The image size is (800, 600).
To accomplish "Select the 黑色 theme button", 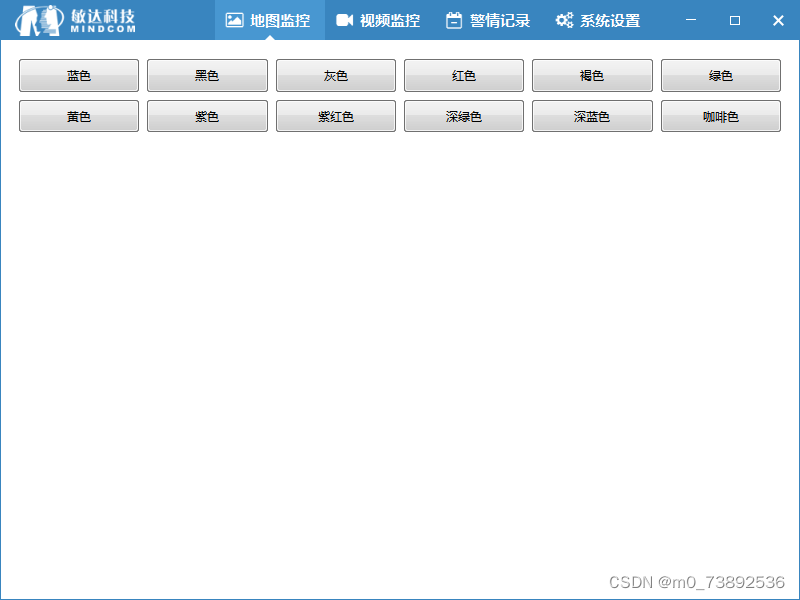I will [x=207, y=75].
